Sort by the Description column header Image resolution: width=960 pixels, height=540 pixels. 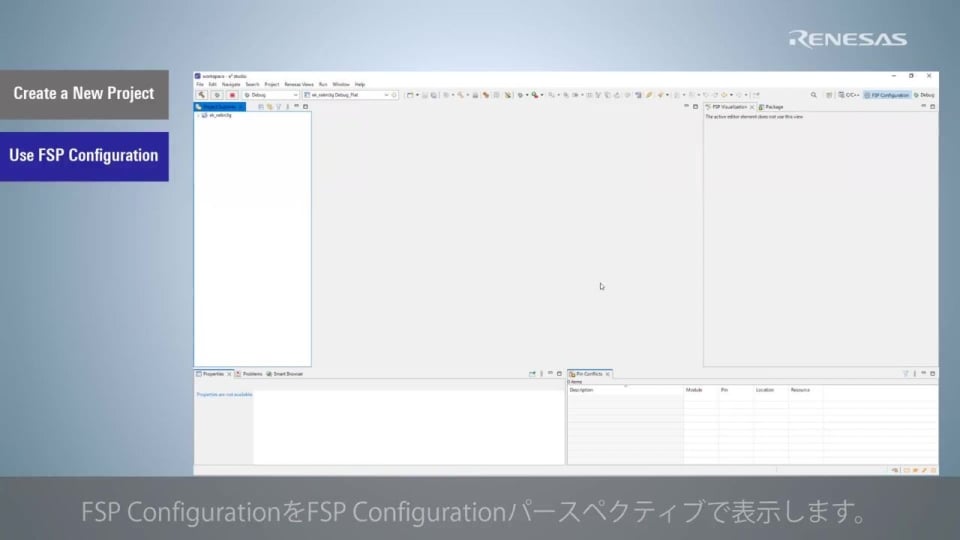pyautogui.click(x=625, y=390)
